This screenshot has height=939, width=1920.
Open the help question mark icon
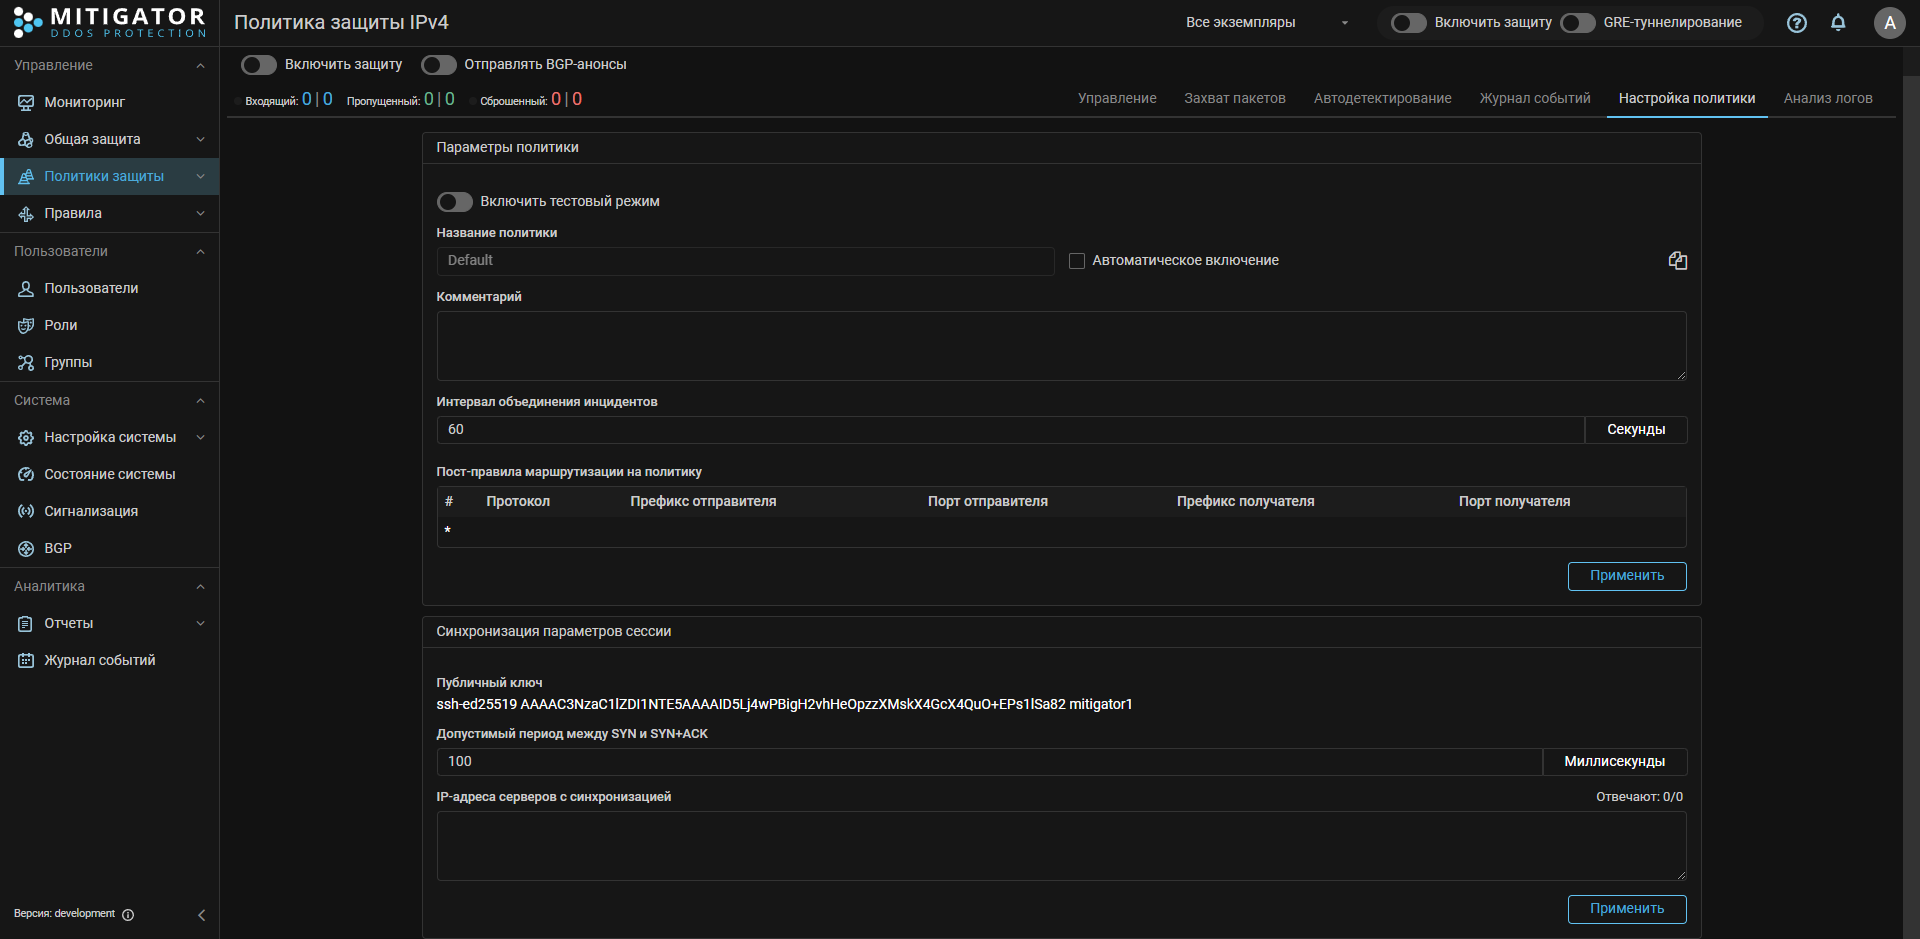(1796, 23)
